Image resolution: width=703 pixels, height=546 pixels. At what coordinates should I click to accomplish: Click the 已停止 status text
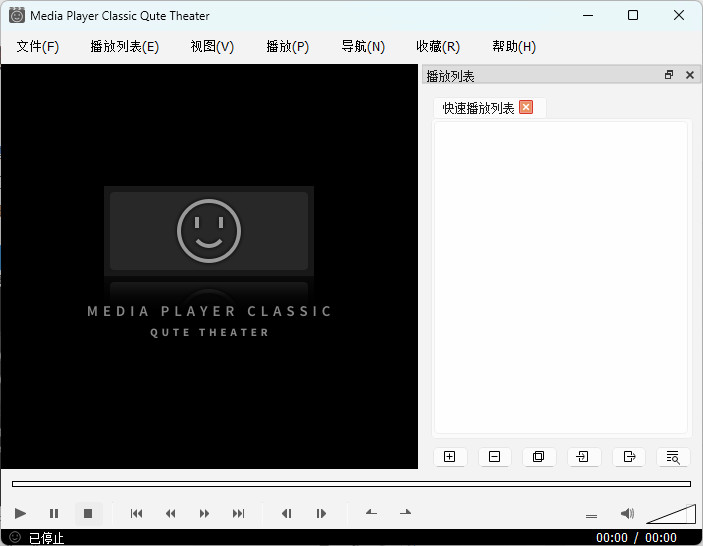click(46, 538)
